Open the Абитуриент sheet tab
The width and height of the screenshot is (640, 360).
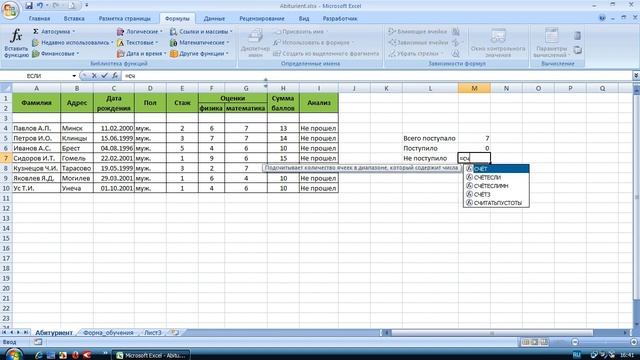point(53,333)
